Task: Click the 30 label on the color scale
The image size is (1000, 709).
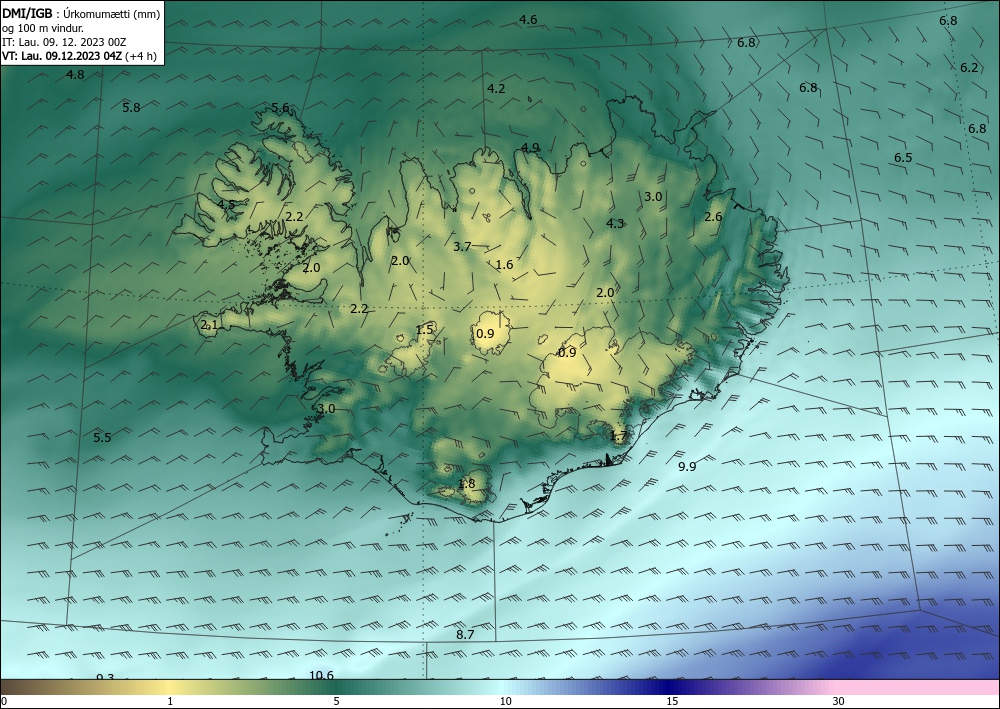Action: coord(839,701)
